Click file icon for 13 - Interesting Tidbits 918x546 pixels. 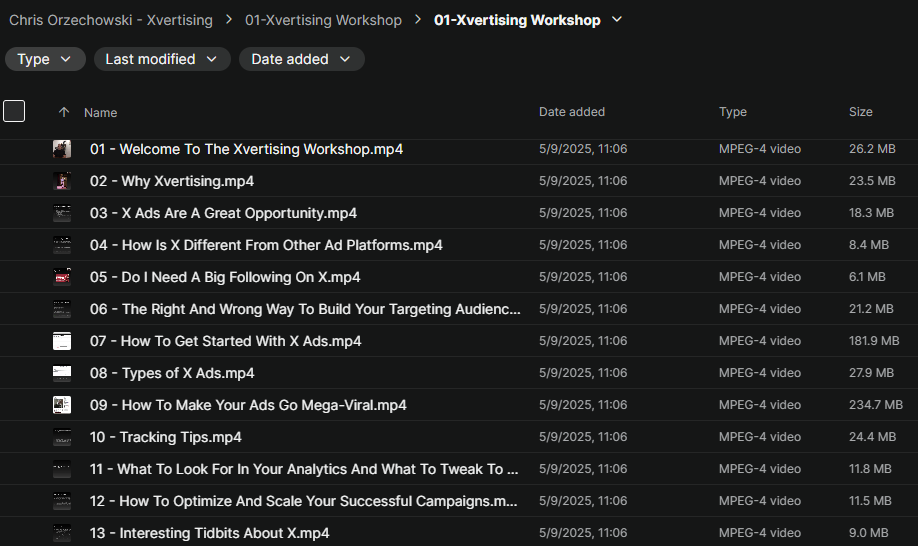(x=62, y=533)
